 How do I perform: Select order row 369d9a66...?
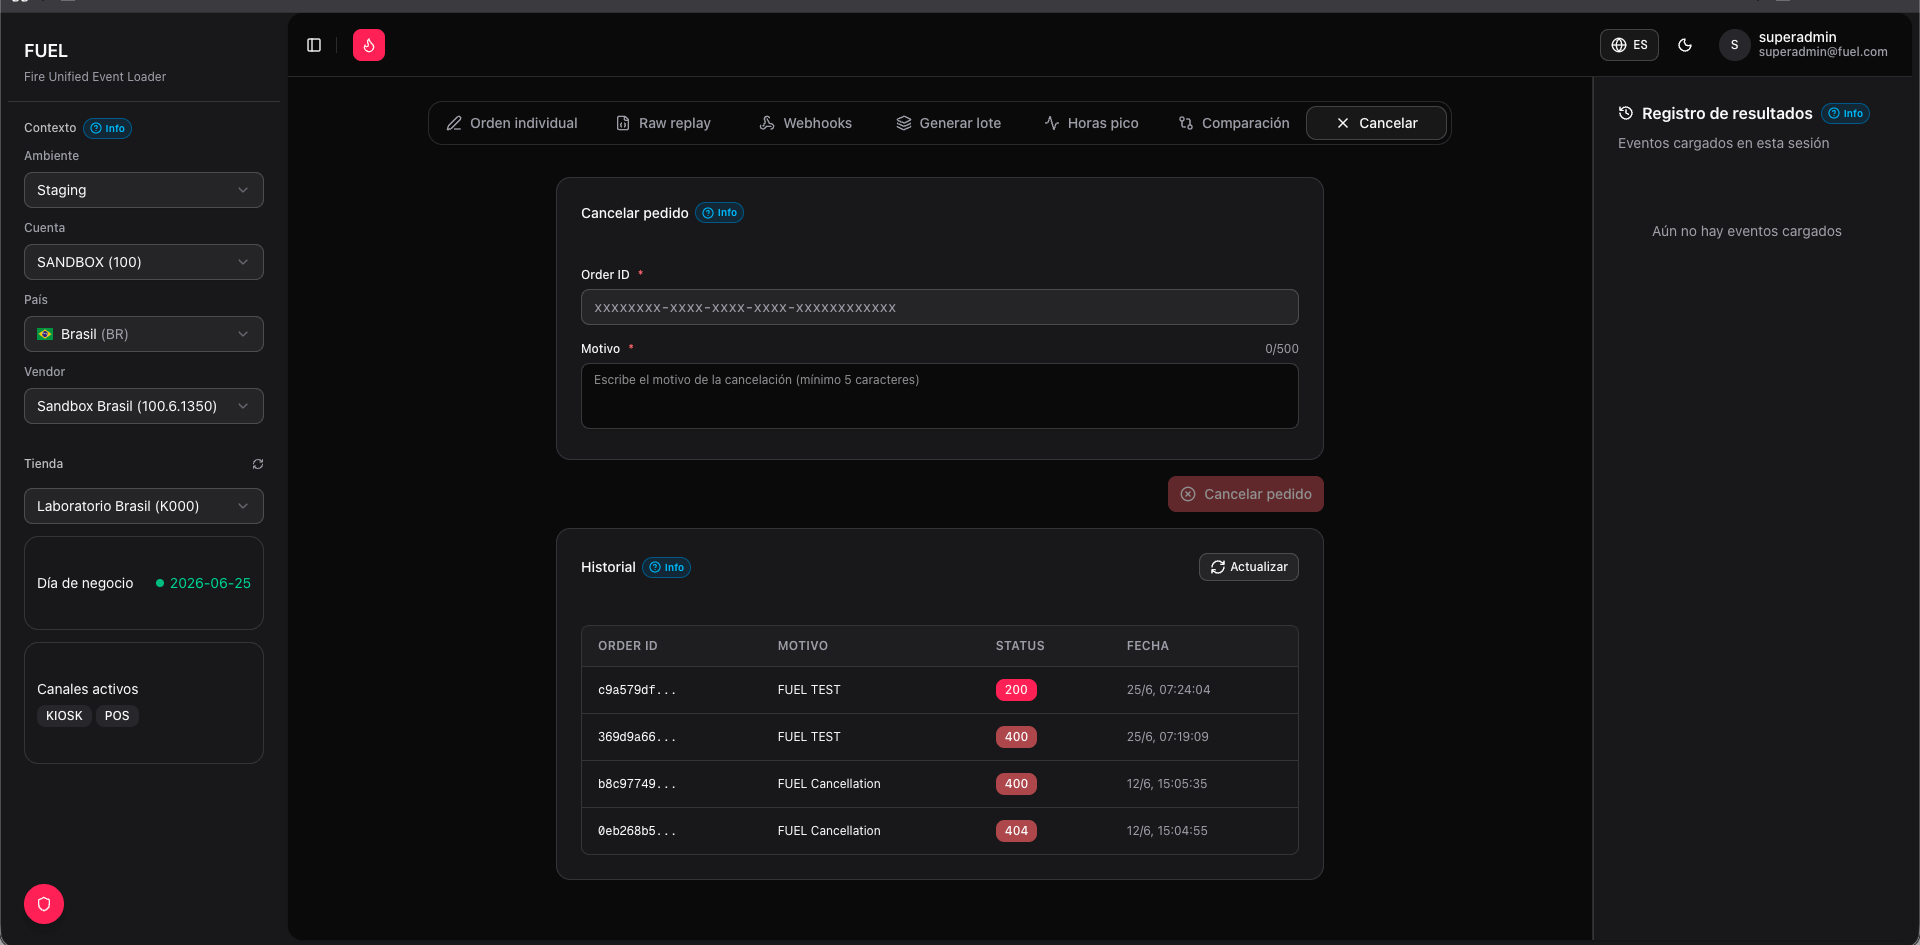[x=940, y=737]
